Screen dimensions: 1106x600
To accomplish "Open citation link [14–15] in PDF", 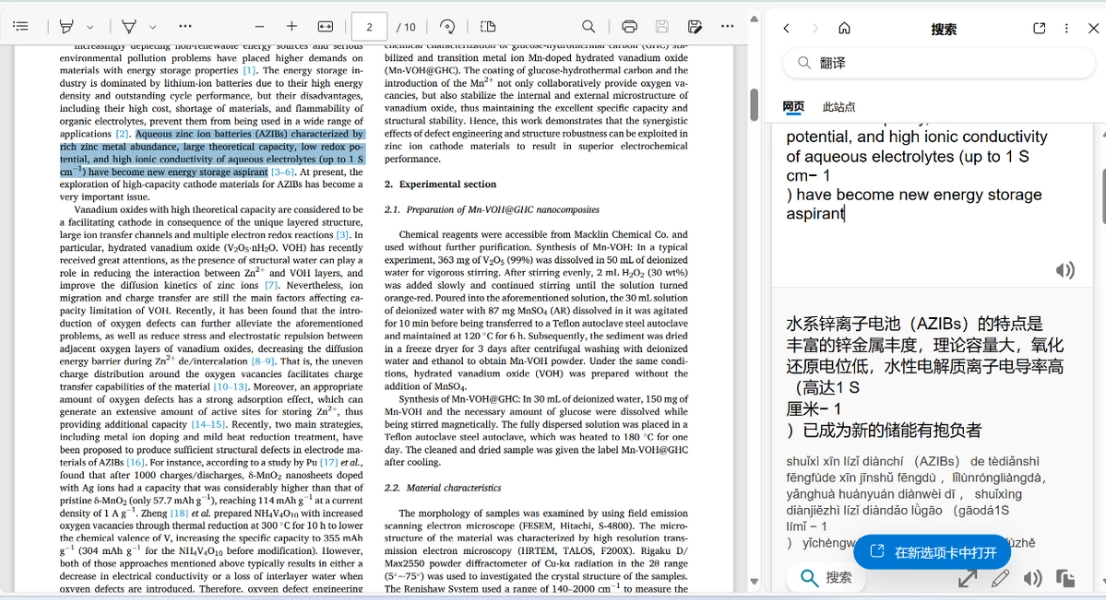I will click(209, 424).
